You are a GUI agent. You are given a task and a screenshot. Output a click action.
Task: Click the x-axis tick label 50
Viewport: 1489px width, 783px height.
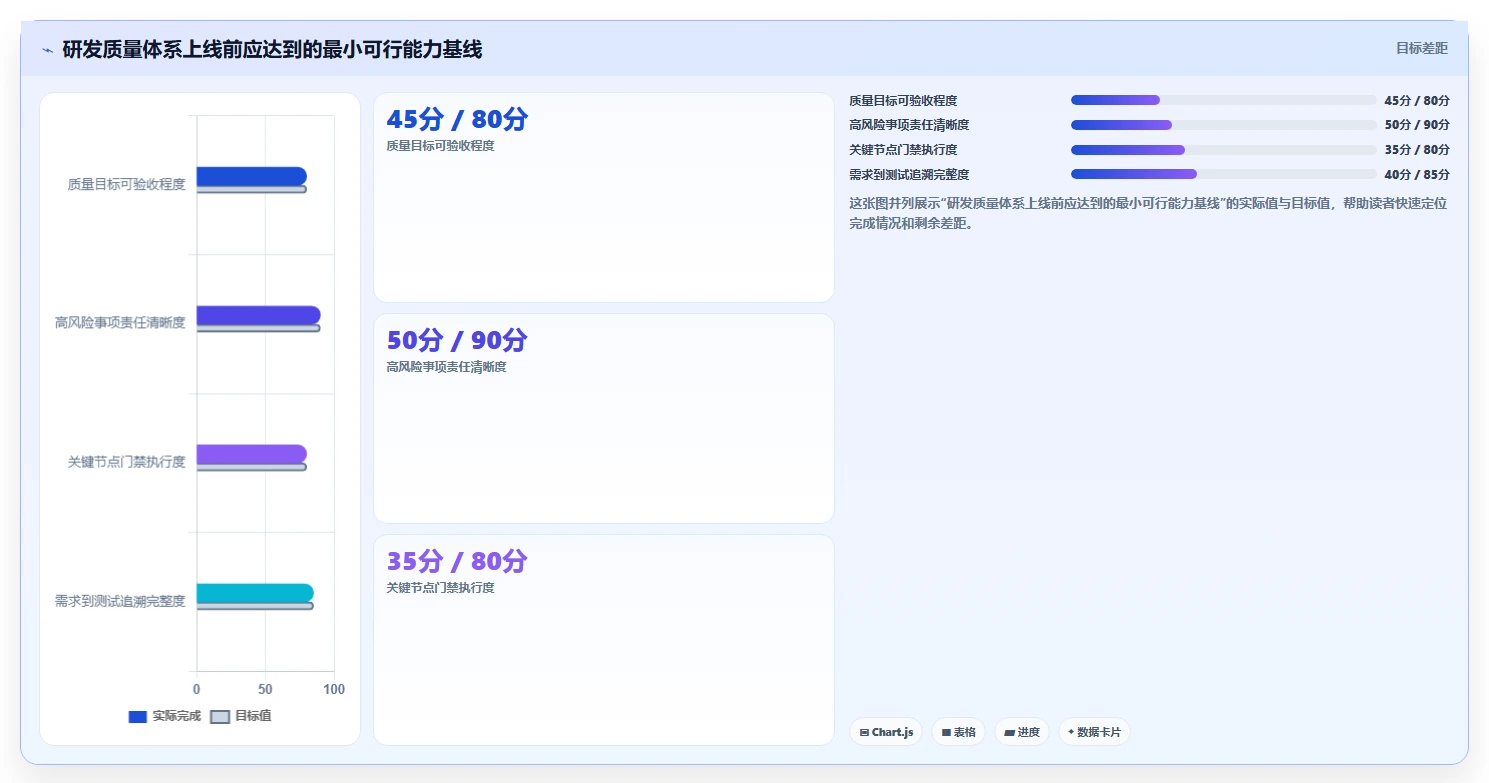(x=265, y=690)
